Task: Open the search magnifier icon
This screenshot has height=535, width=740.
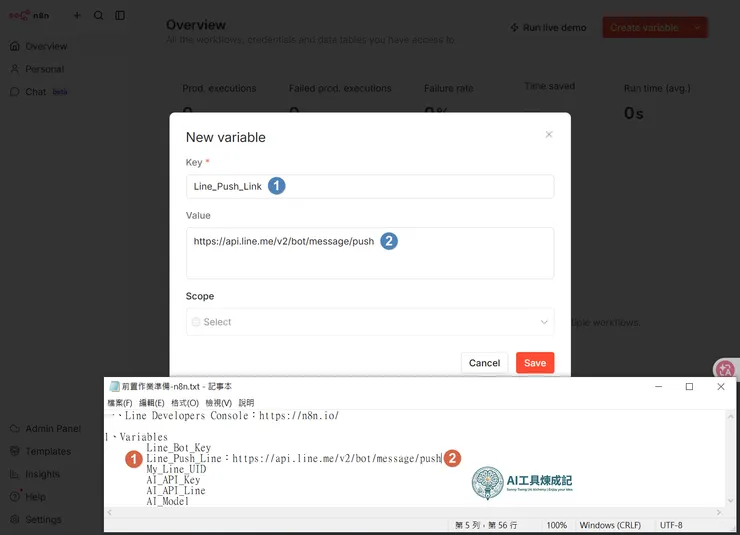Action: click(98, 16)
